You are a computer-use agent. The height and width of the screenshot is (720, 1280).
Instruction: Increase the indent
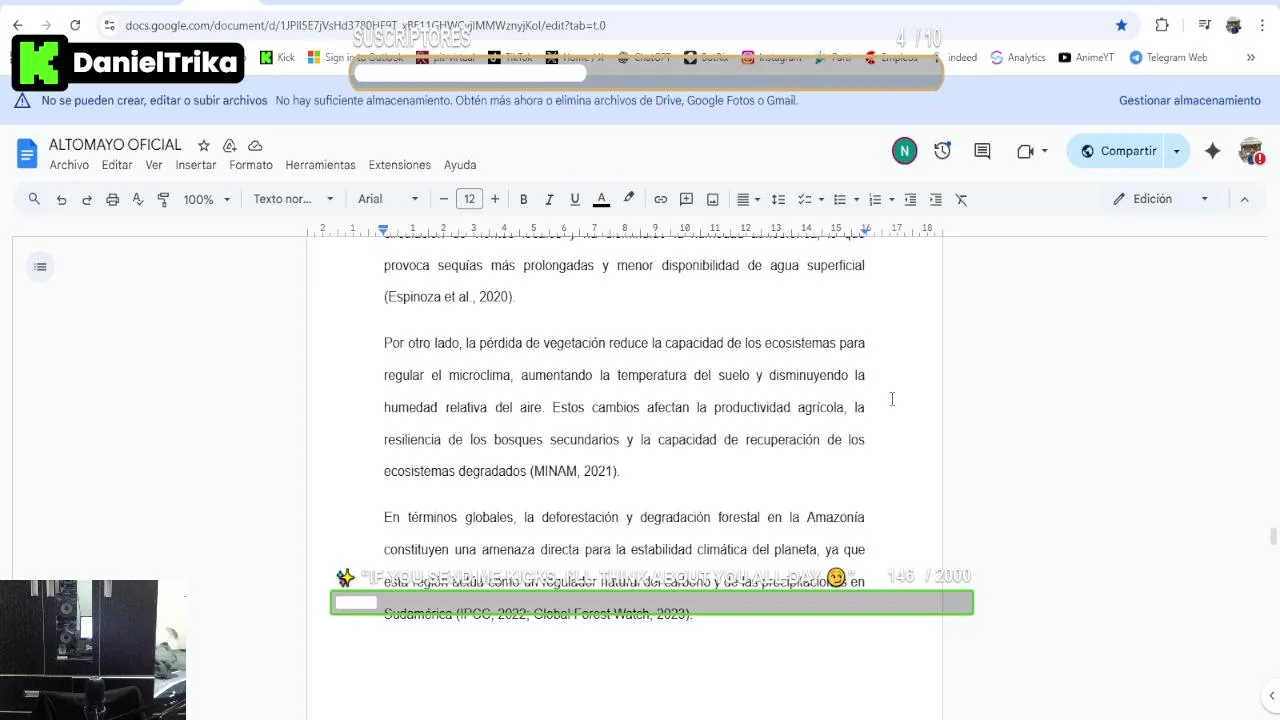coord(936,199)
